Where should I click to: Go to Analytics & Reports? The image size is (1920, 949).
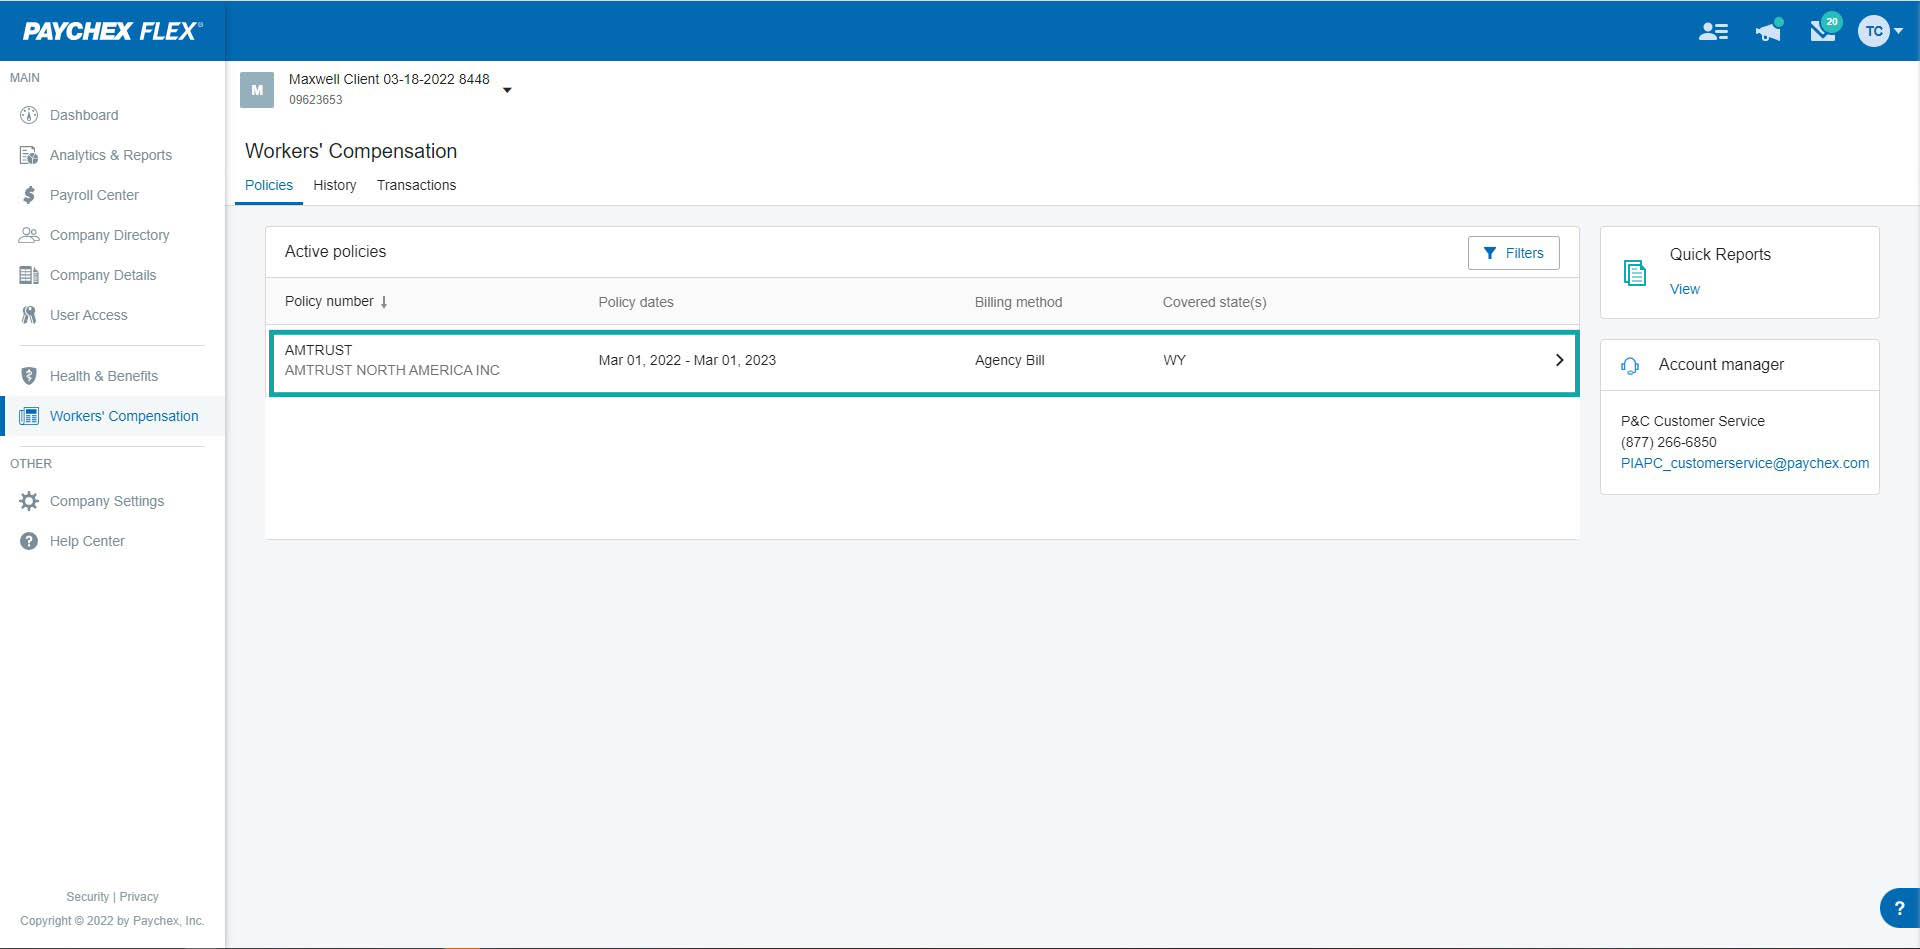(111, 155)
